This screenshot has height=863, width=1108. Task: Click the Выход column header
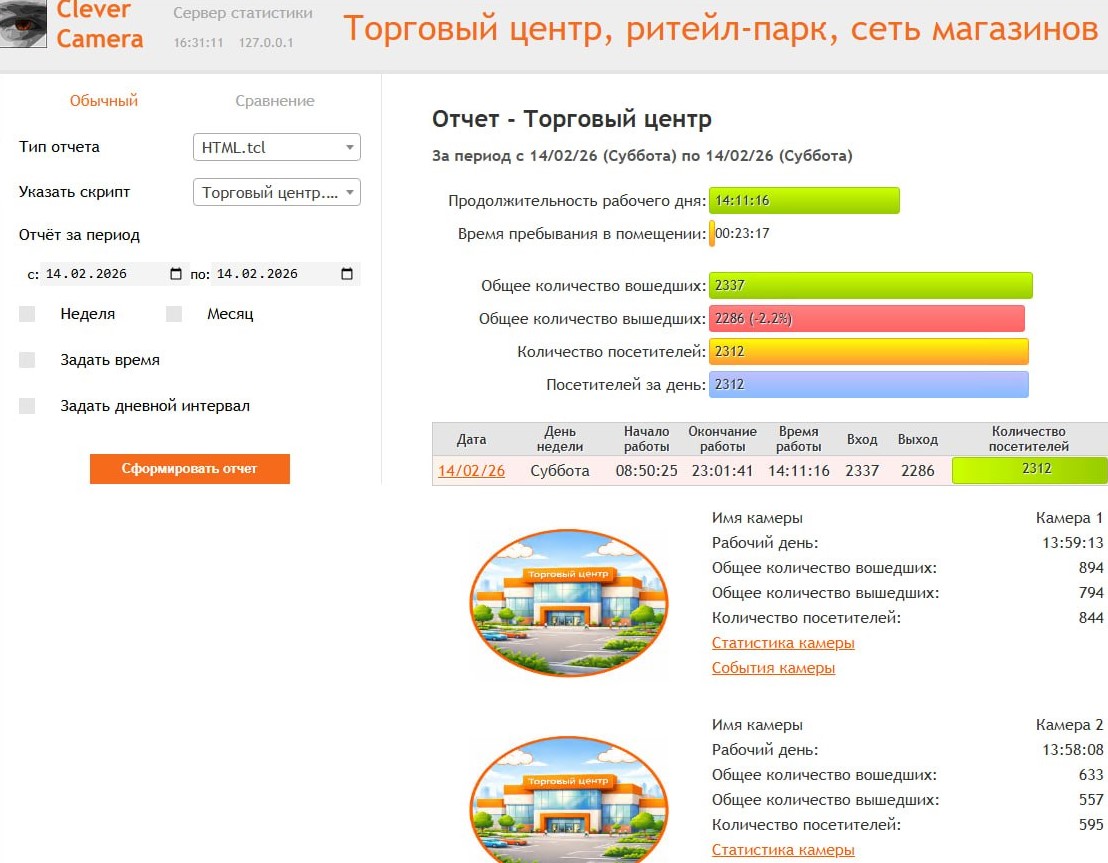click(917, 439)
